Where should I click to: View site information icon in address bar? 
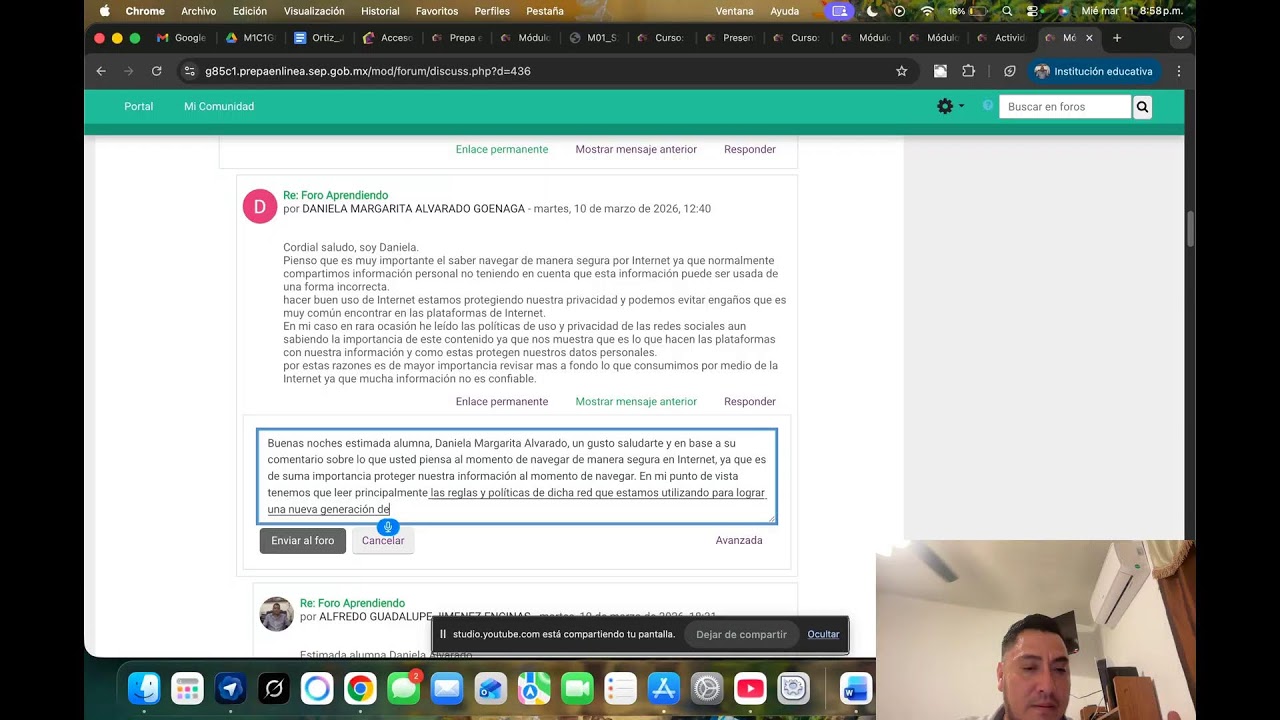[x=189, y=71]
